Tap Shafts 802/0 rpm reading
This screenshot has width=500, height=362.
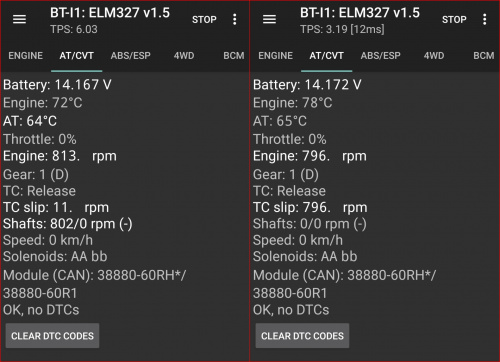(x=68, y=224)
